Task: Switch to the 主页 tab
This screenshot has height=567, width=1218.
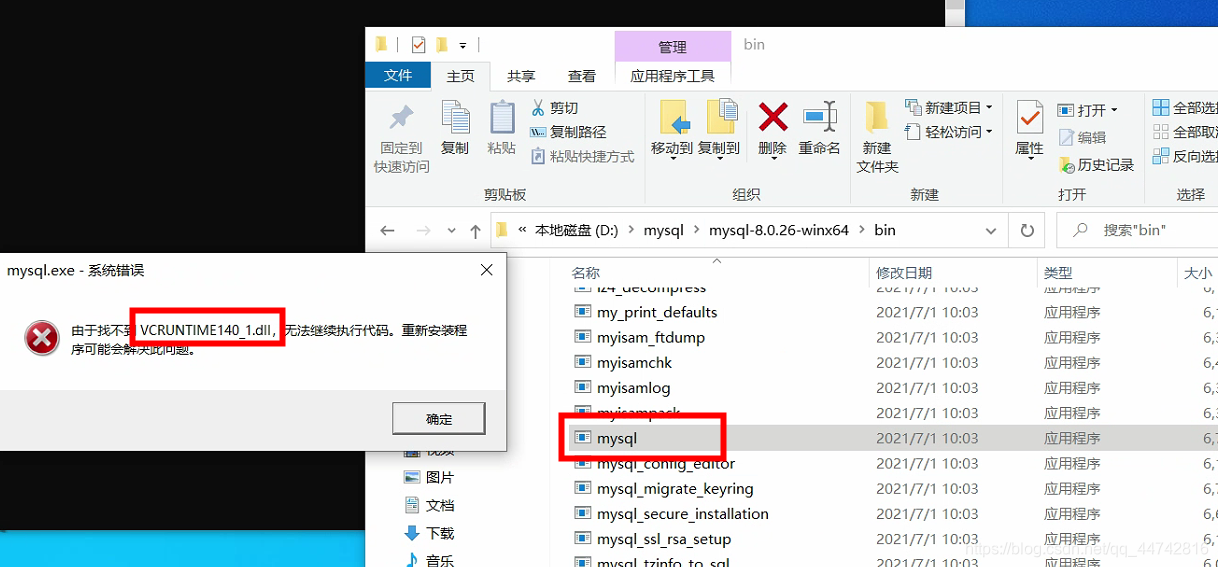Action: coord(460,75)
